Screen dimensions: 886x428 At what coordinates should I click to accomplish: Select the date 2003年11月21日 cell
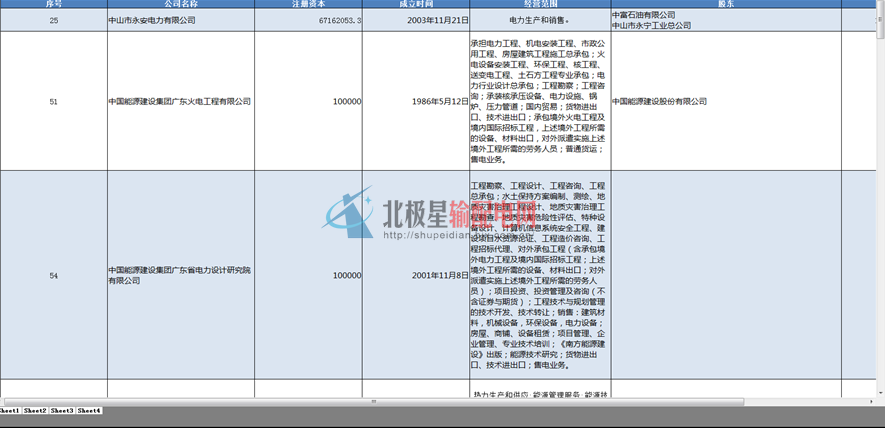(416, 20)
